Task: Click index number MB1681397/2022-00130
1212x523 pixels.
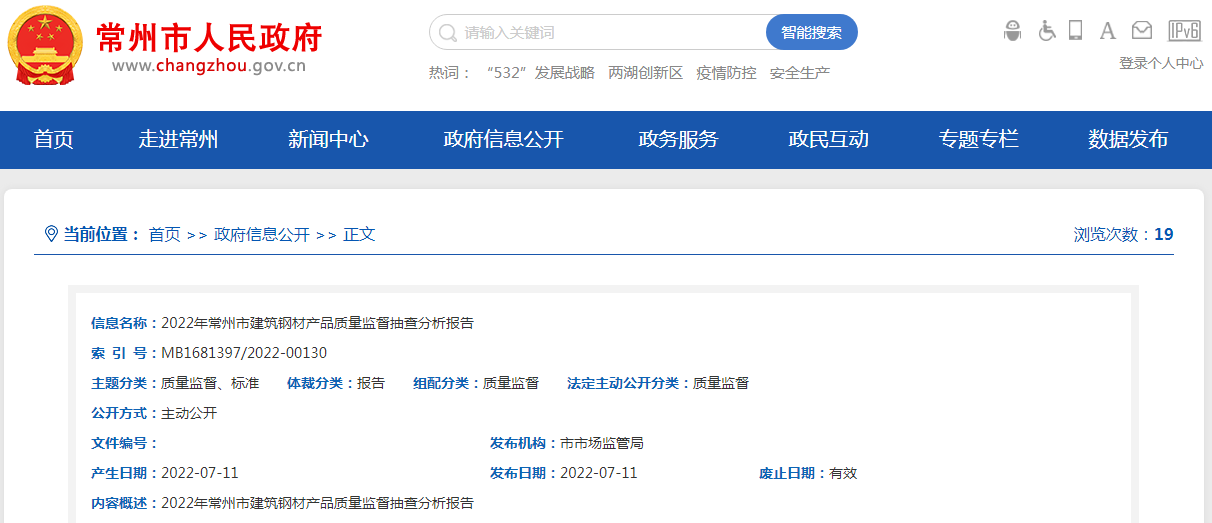Action: coord(244,353)
